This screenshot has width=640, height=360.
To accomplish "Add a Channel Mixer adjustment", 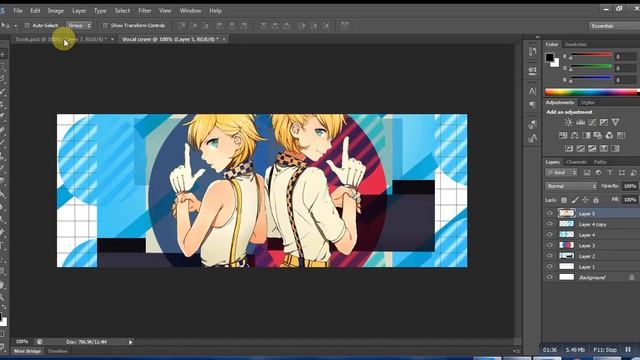I will click(609, 135).
